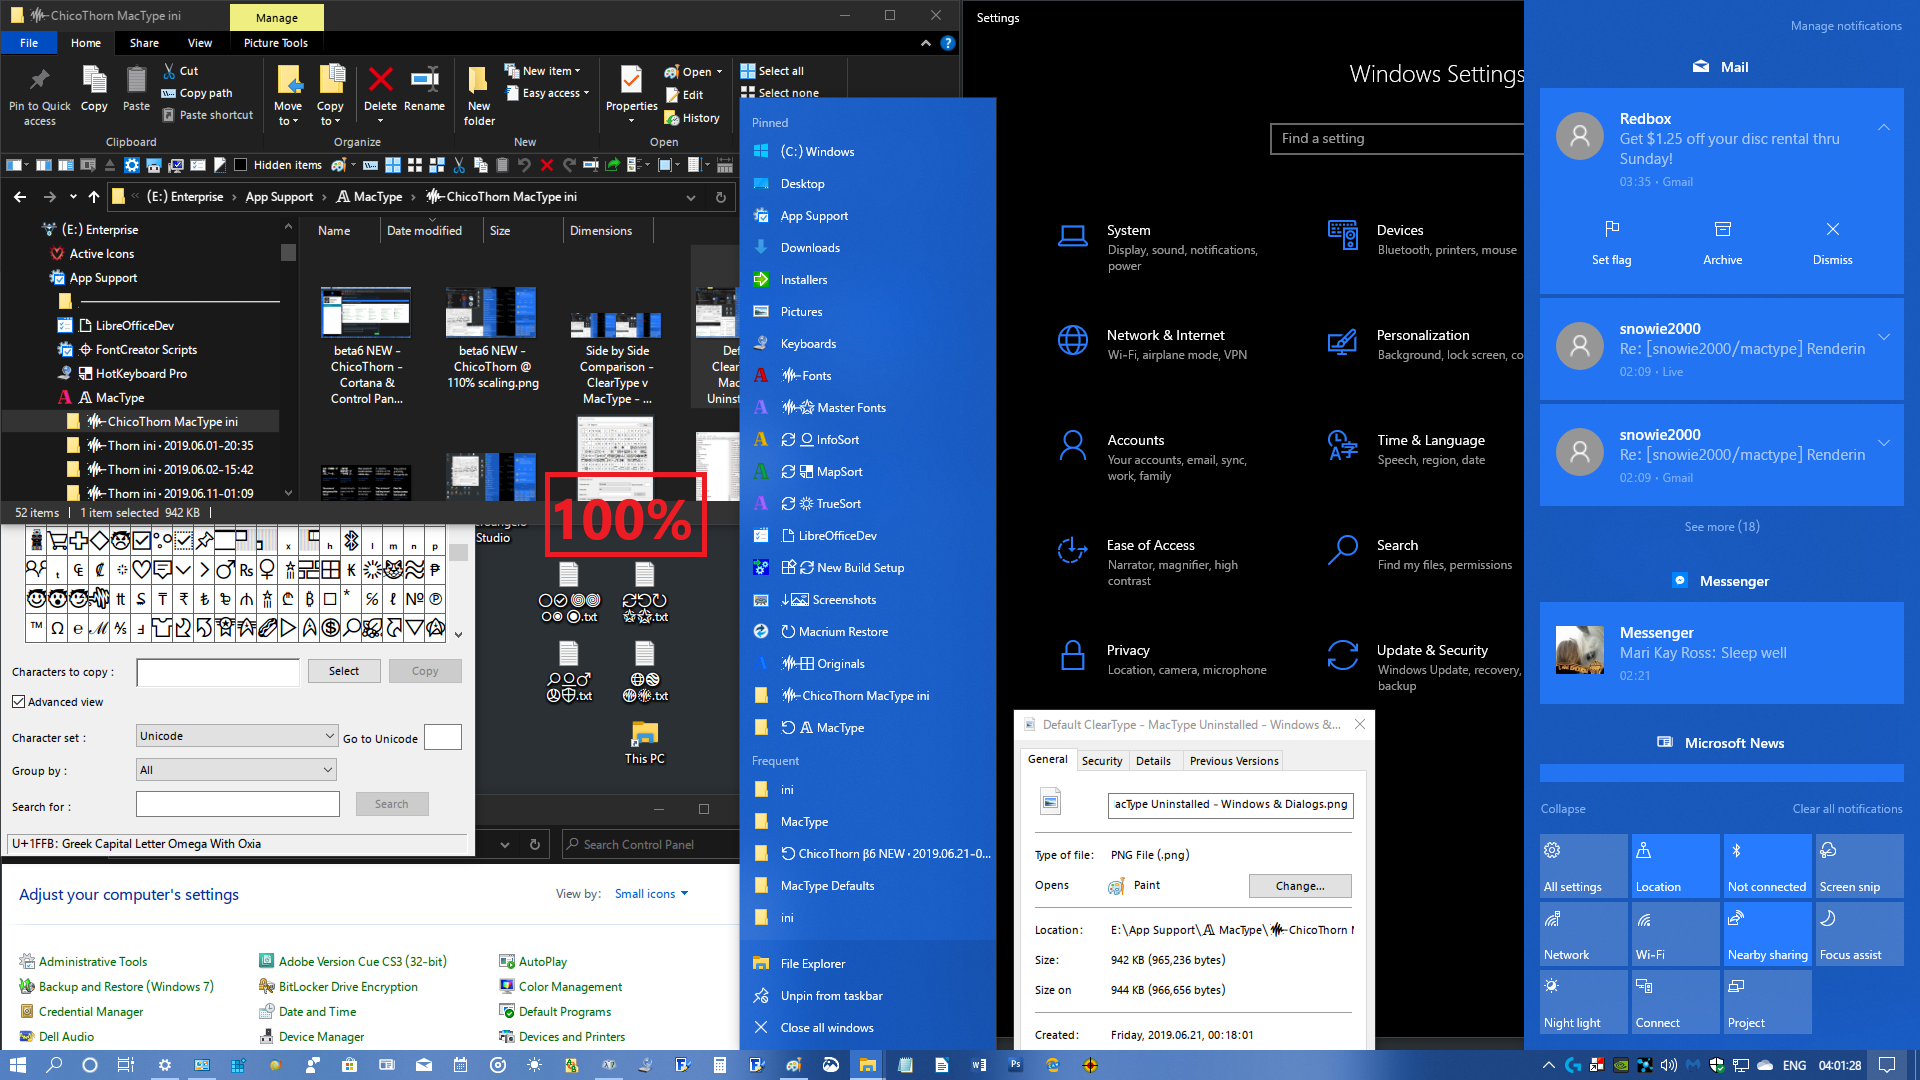
Task: Select Close all windows in the jump list
Action: [827, 1028]
